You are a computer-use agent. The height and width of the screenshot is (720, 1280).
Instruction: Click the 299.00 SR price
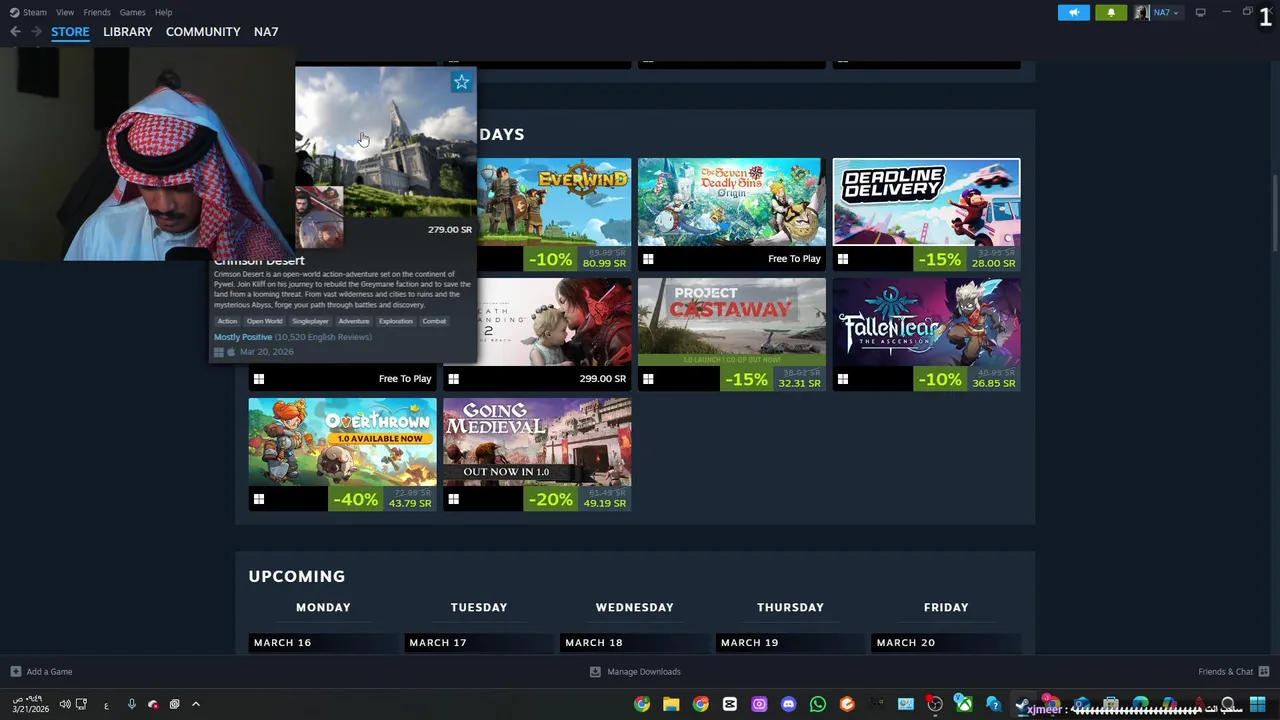pos(602,379)
